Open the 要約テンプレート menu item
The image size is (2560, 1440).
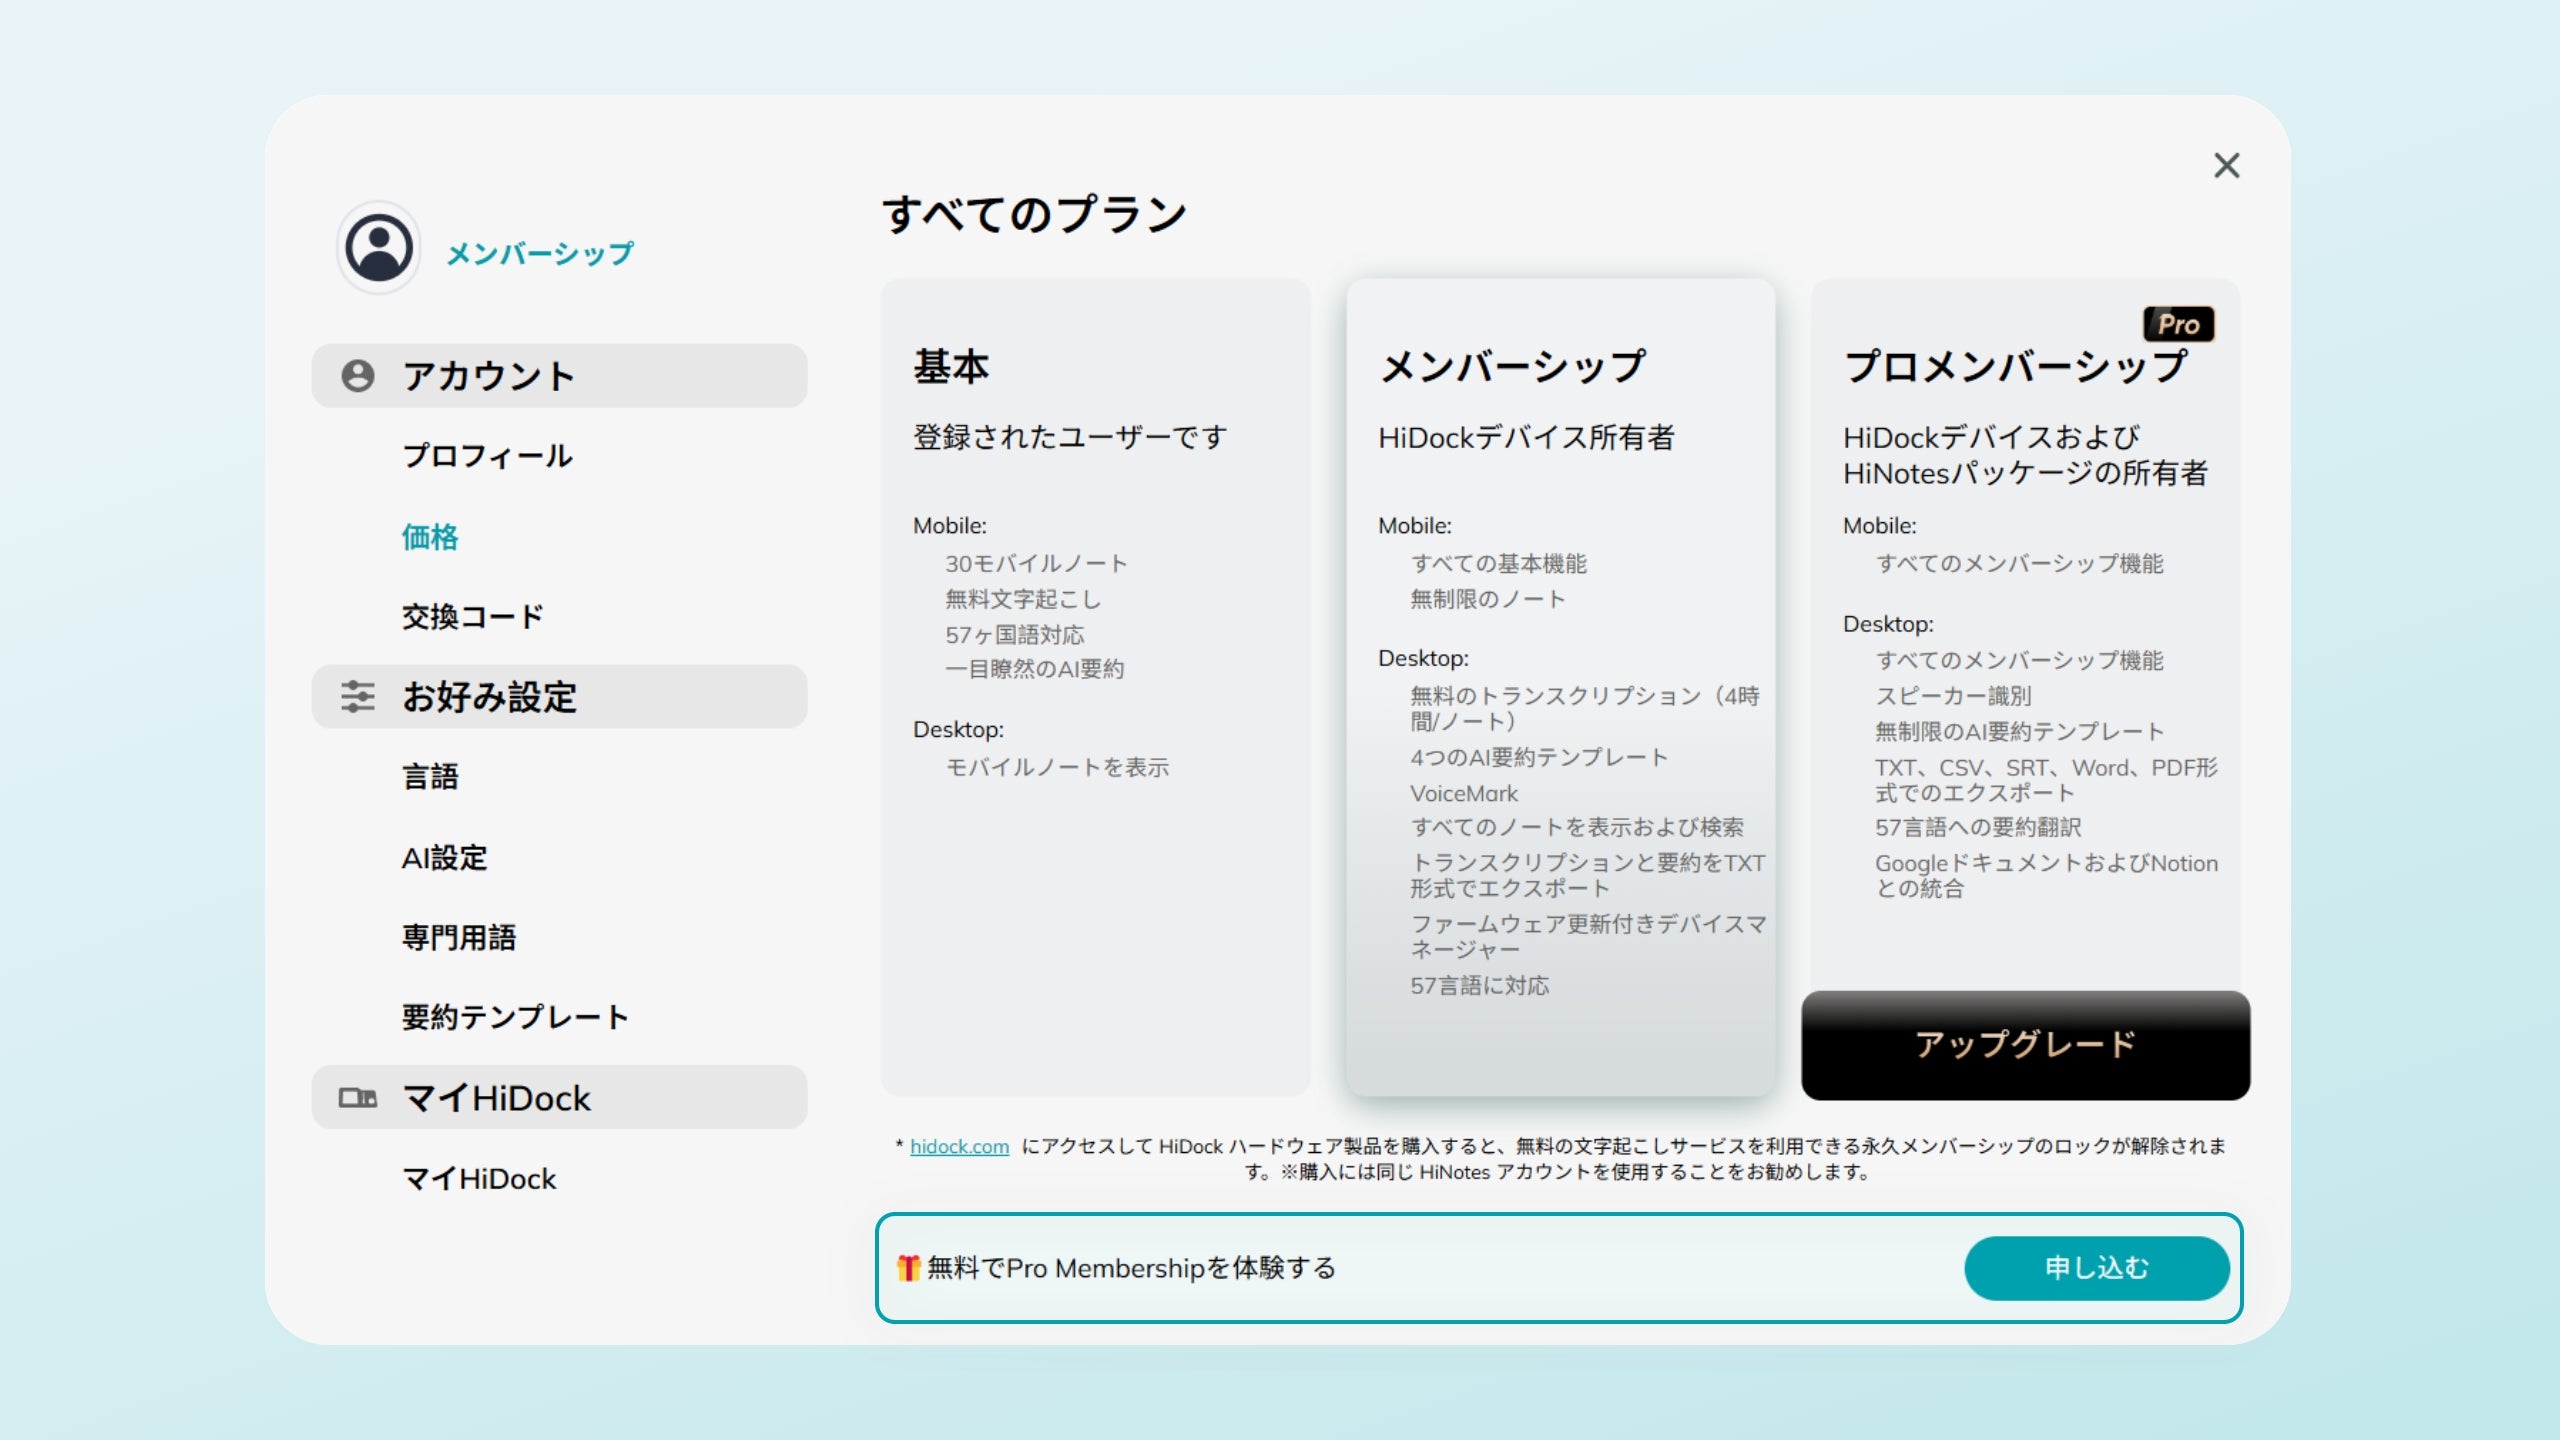[x=515, y=1018]
